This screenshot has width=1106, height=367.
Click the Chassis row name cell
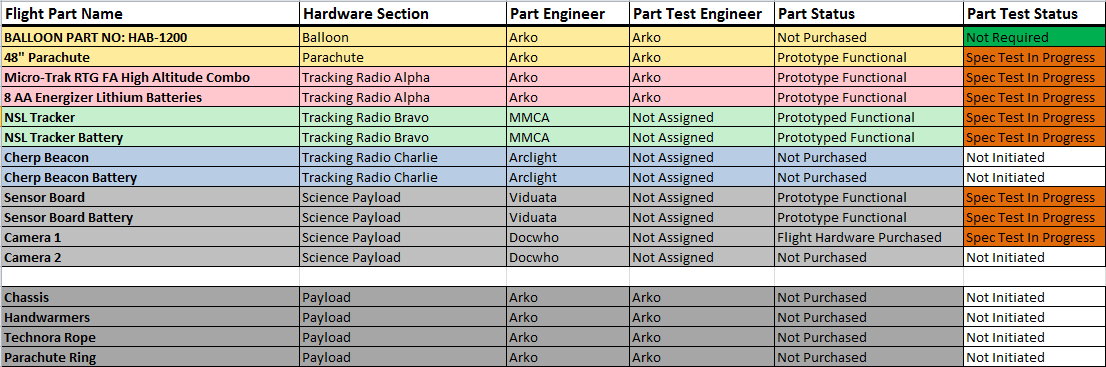(x=150, y=298)
